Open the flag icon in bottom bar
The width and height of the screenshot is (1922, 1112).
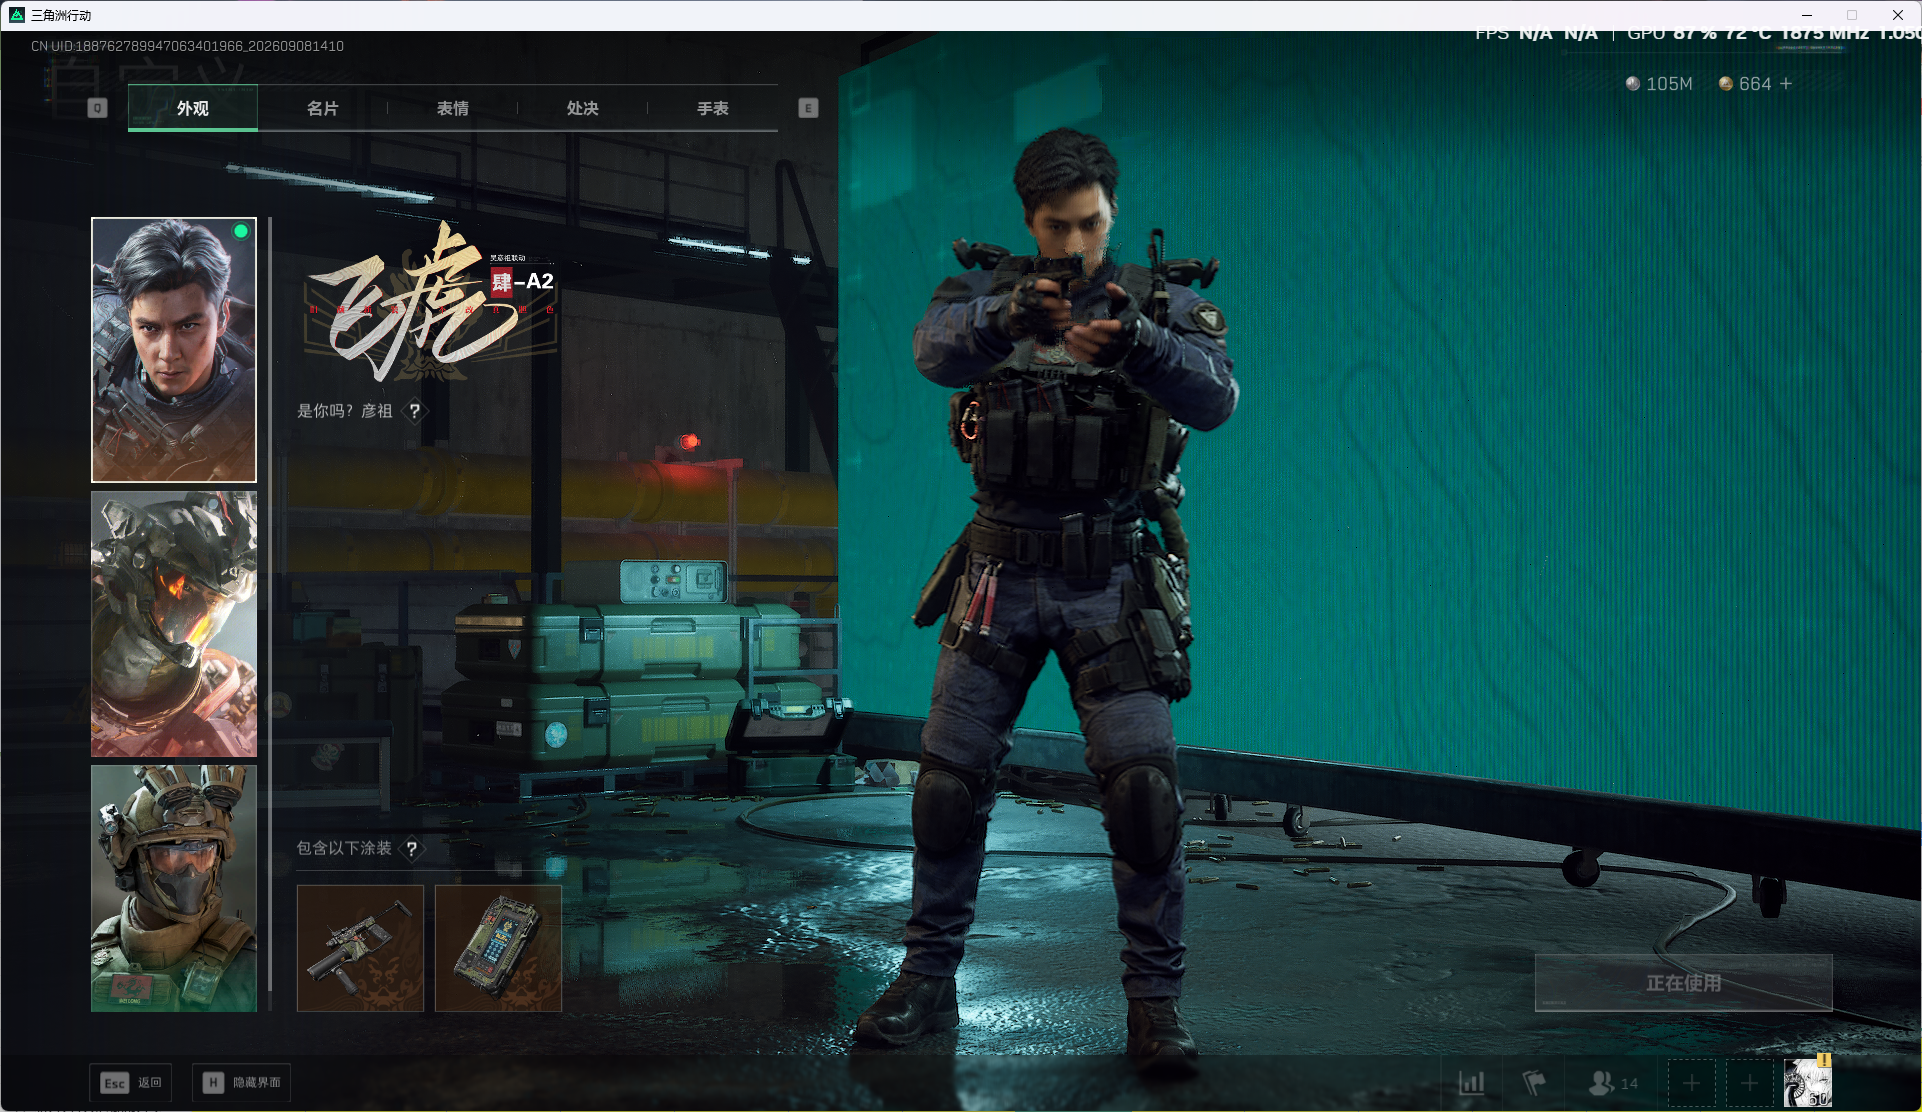1534,1083
